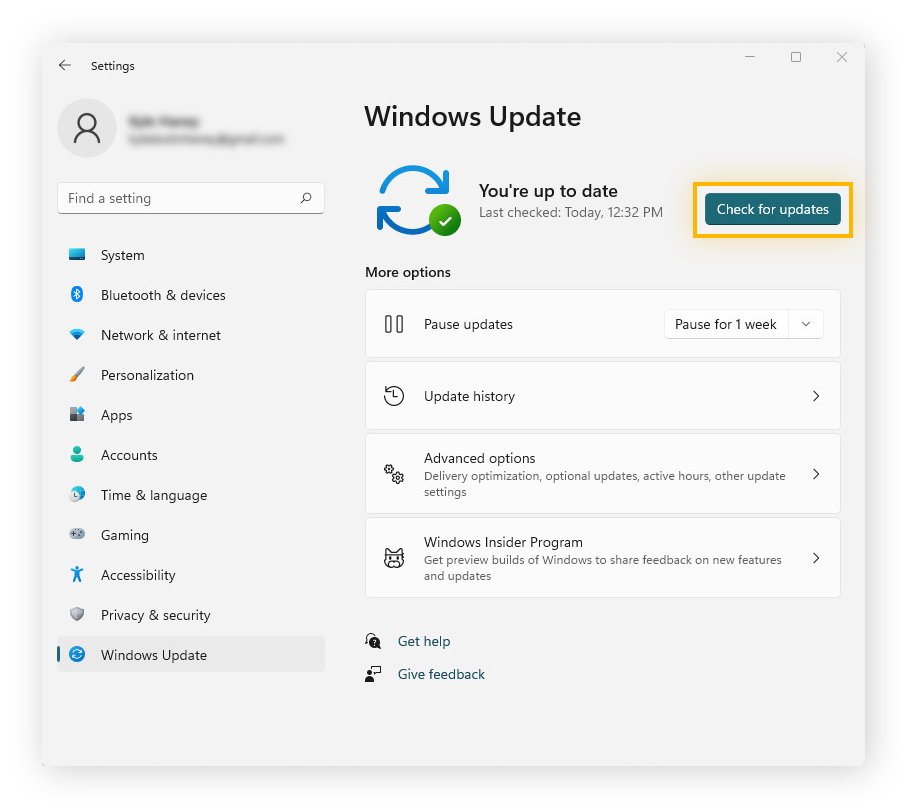Click the back arrow in Settings

pos(65,65)
